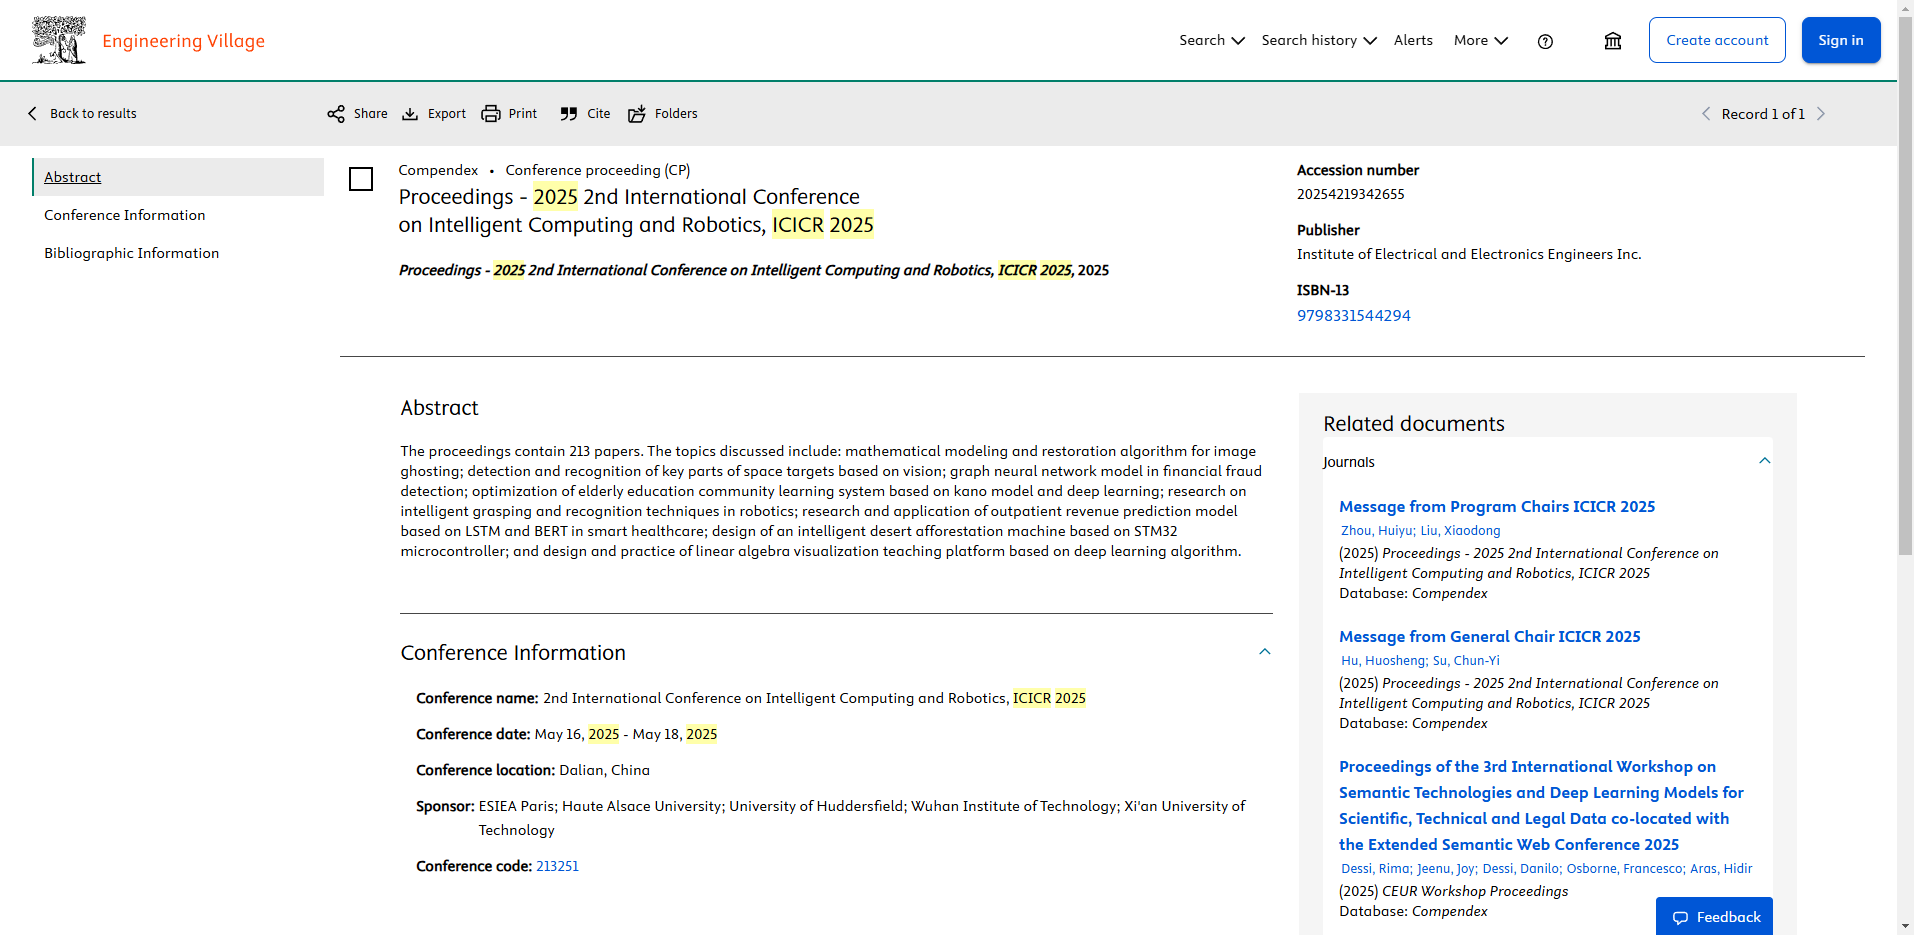This screenshot has width=1914, height=935.
Task: Click the Export download icon
Action: coord(410,114)
